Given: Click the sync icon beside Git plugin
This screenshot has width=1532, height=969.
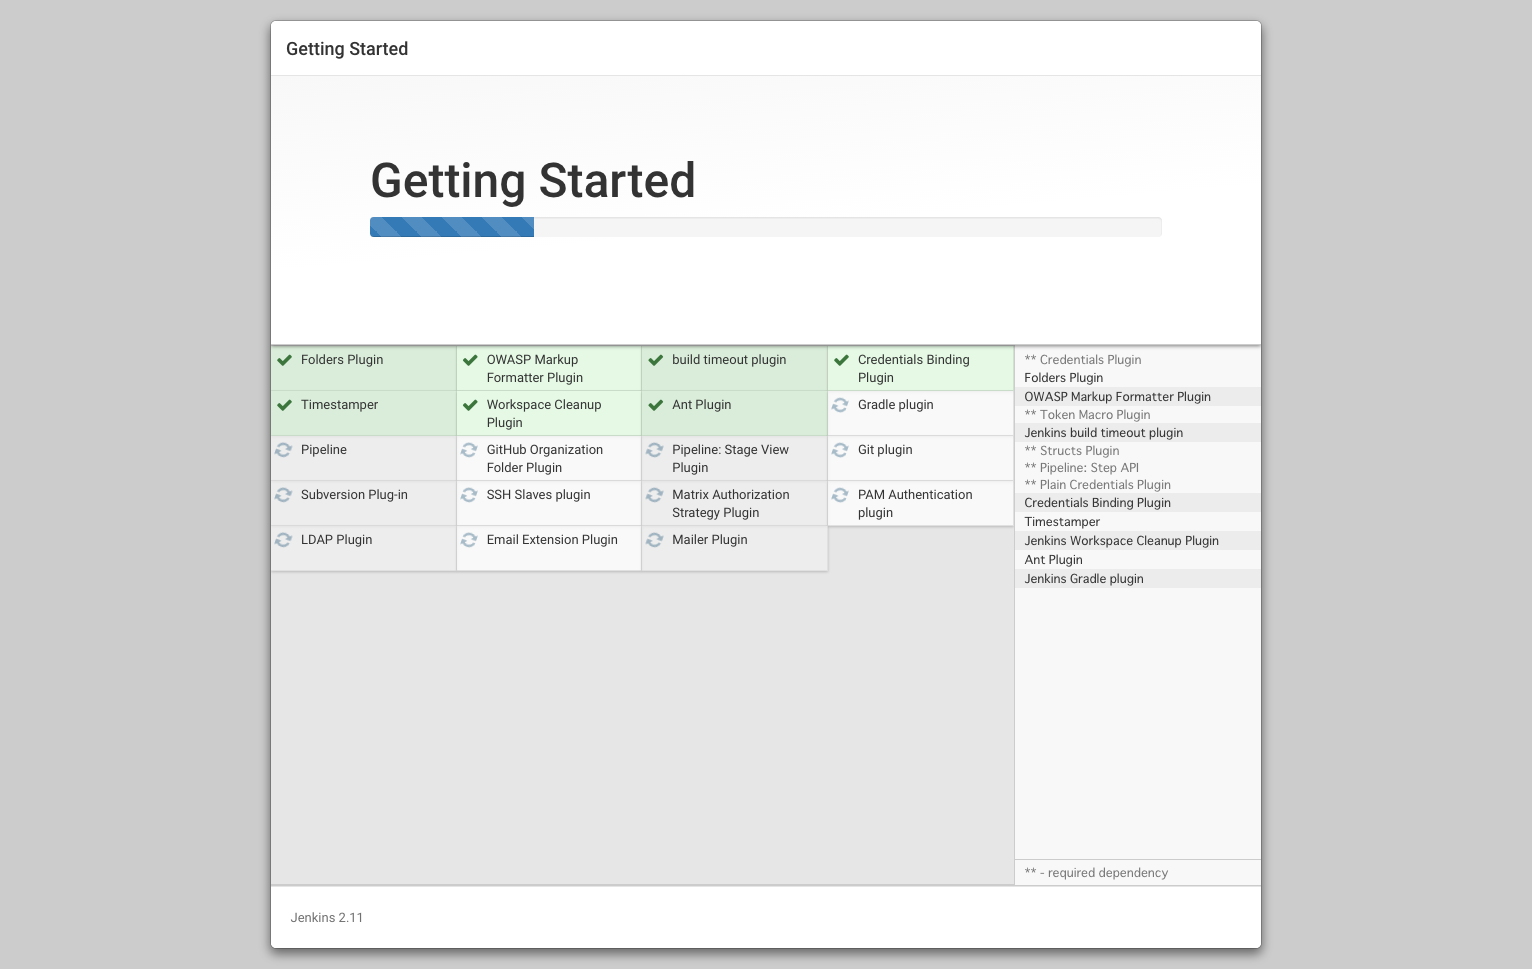Looking at the screenshot, I should (841, 450).
